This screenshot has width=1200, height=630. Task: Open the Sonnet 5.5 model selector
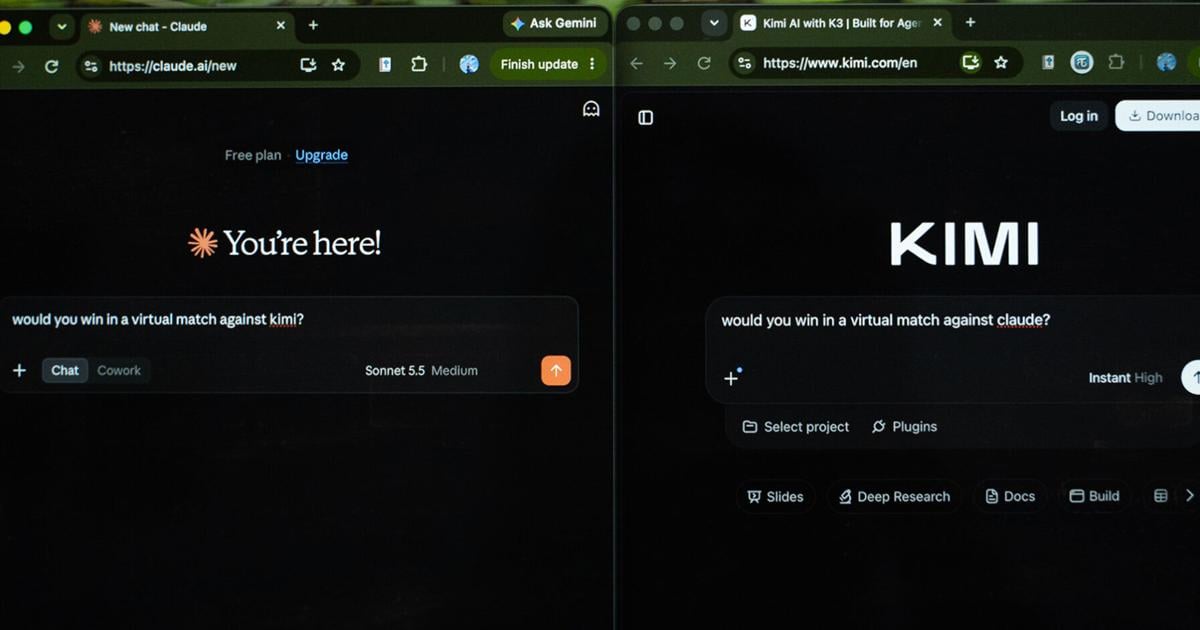click(x=395, y=370)
